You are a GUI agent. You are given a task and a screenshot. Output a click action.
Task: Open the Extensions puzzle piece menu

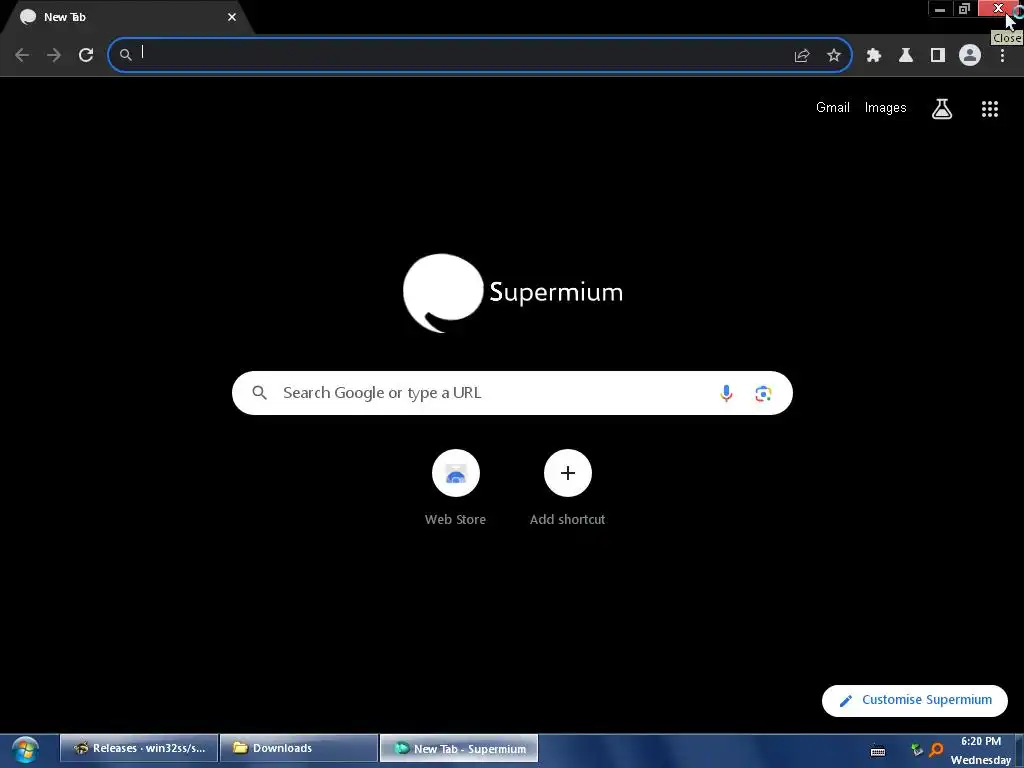pyautogui.click(x=874, y=56)
